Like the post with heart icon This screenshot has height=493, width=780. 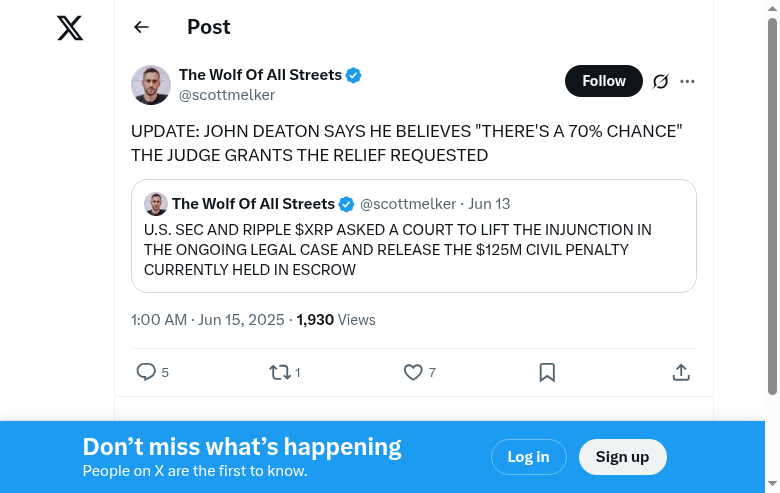coord(413,372)
